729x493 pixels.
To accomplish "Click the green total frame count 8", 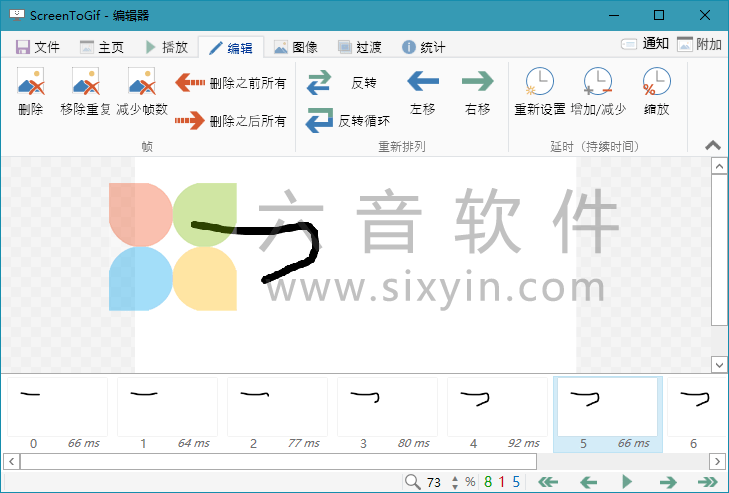I will (x=487, y=482).
